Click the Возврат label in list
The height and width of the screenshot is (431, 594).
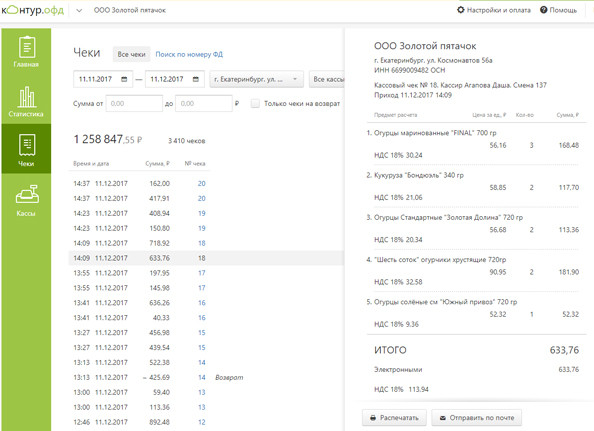[x=229, y=378]
